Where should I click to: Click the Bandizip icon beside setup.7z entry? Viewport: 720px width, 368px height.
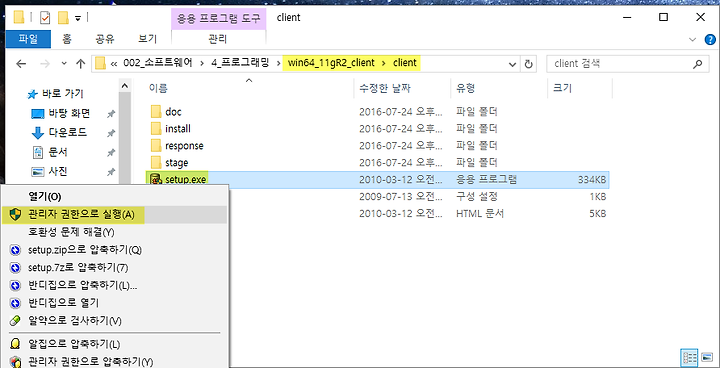pyautogui.click(x=16, y=267)
